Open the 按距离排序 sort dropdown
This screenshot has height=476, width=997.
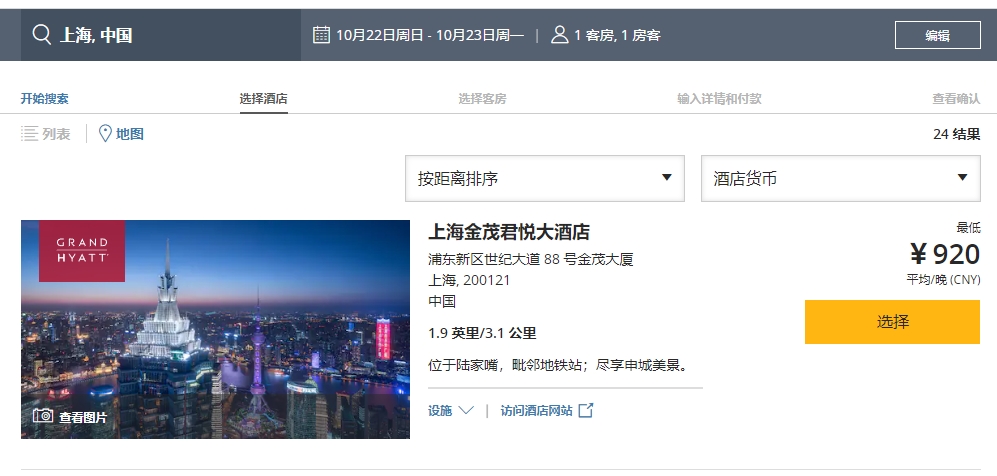544,179
